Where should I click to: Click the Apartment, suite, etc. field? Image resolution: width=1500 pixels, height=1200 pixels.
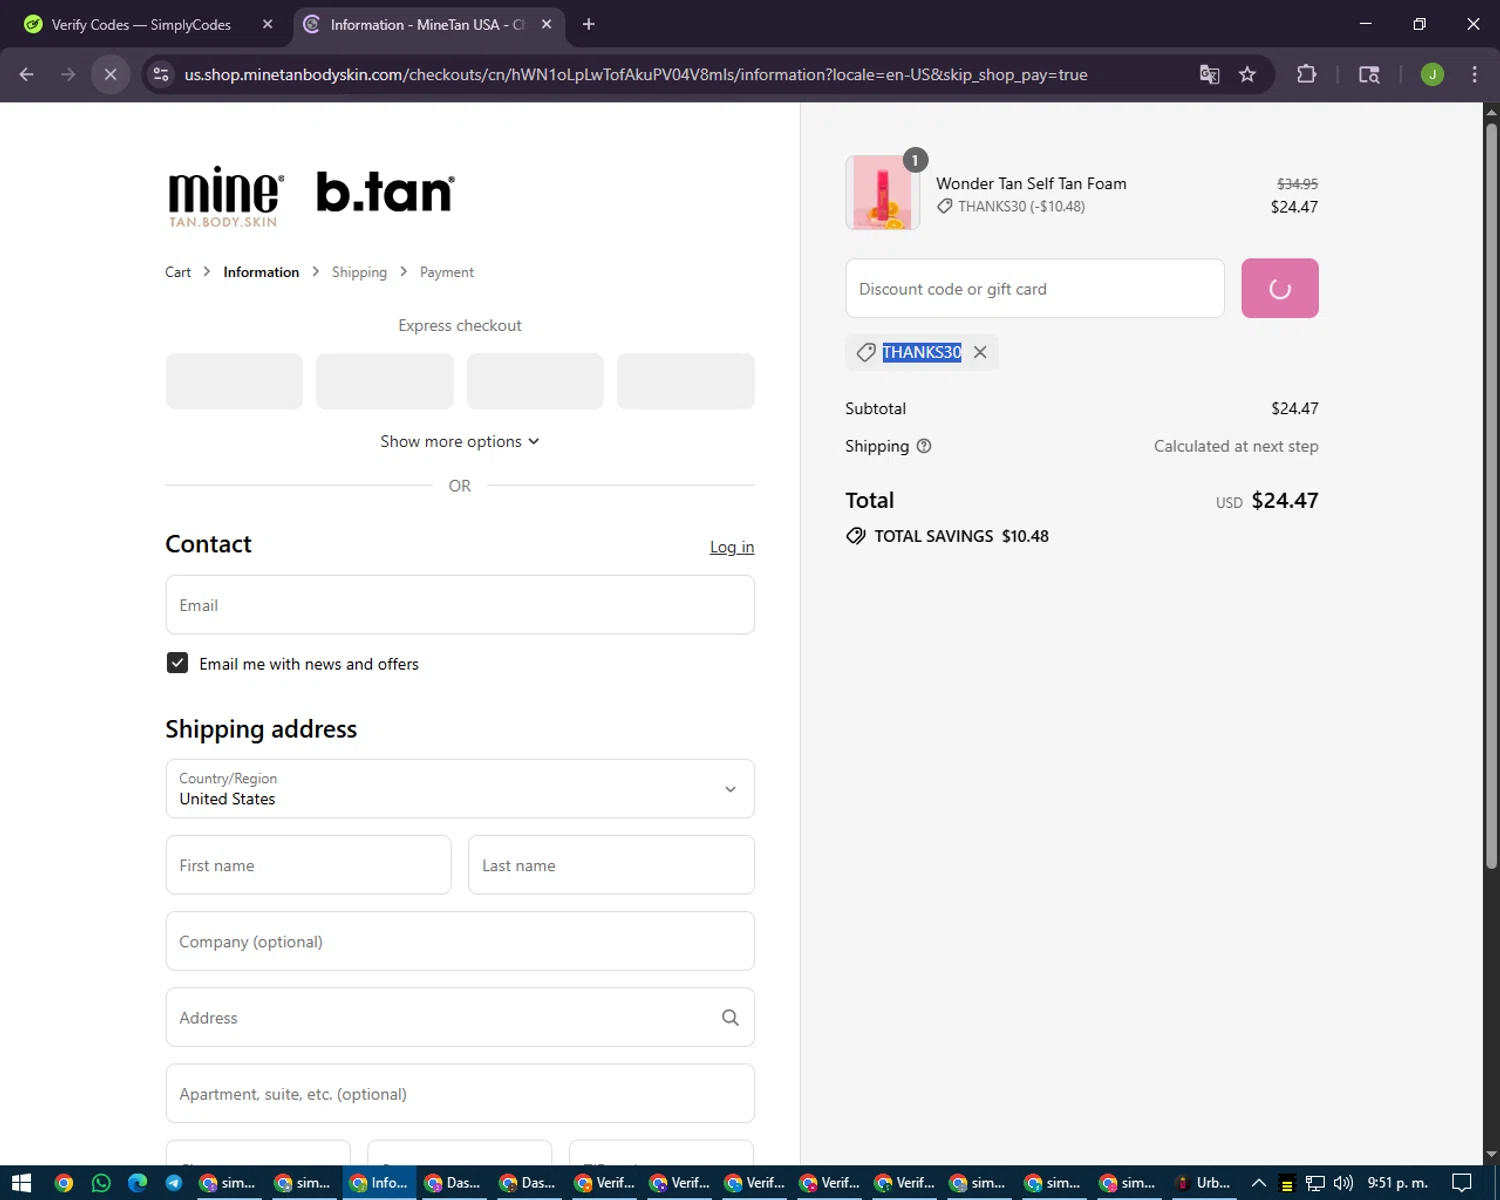460,1093
